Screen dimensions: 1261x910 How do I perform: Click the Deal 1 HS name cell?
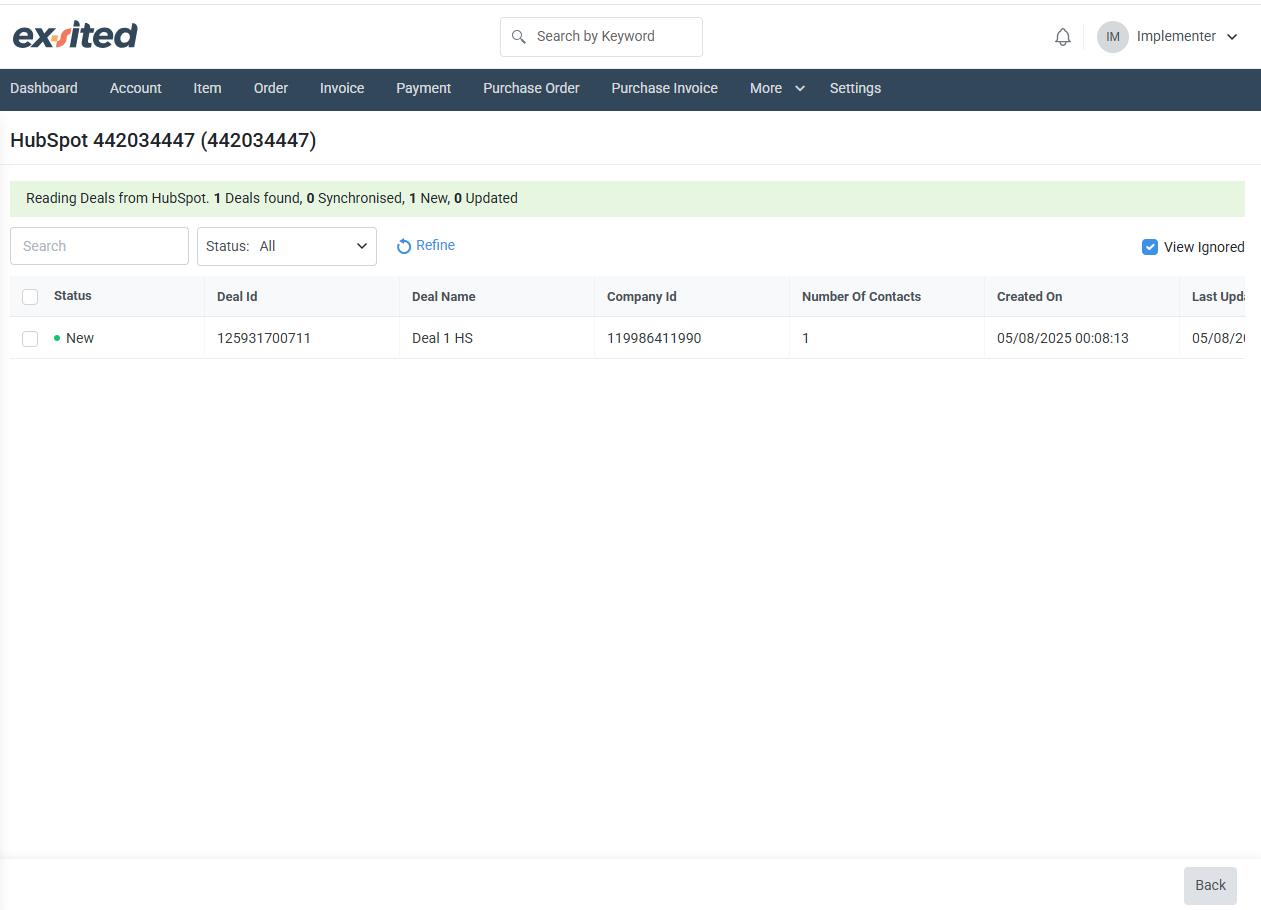[442, 338]
